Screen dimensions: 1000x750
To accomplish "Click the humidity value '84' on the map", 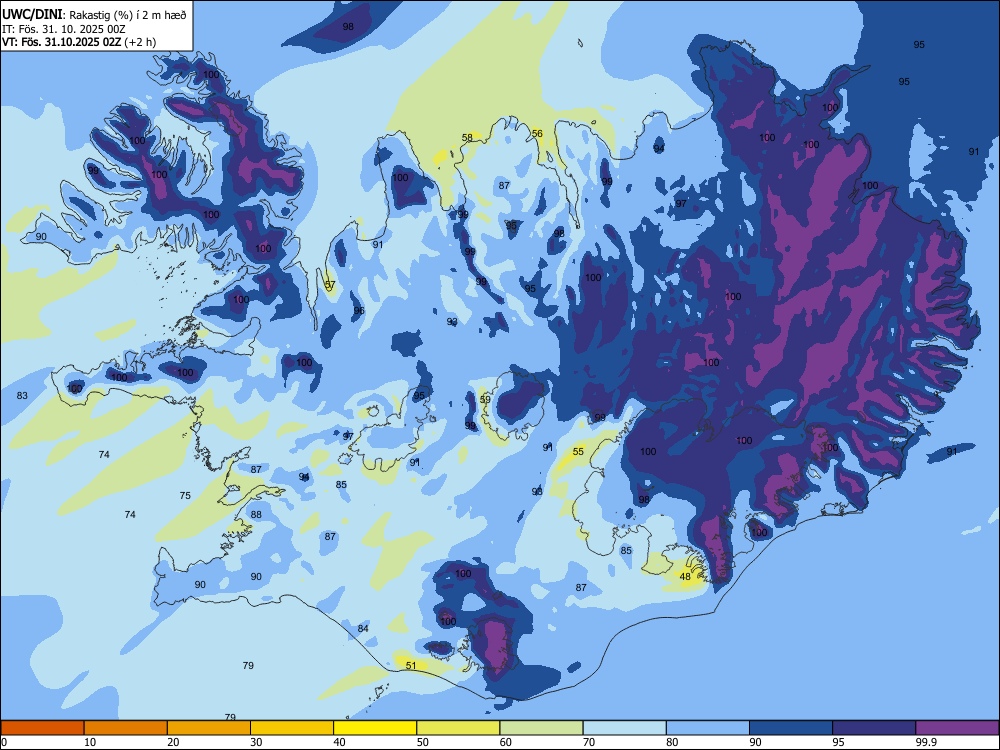I will point(363,628).
